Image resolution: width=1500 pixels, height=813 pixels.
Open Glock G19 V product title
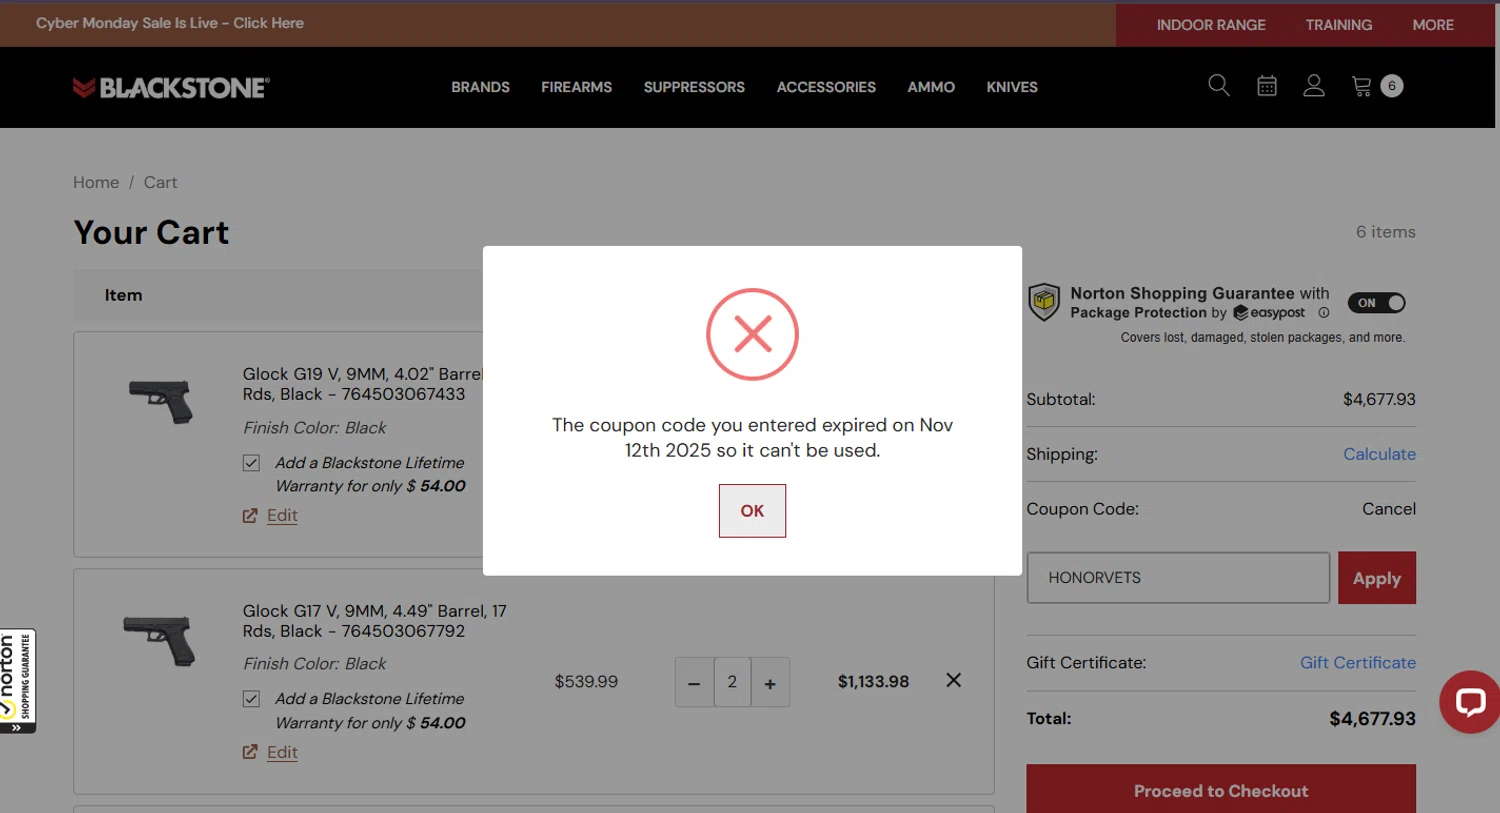[362, 384]
